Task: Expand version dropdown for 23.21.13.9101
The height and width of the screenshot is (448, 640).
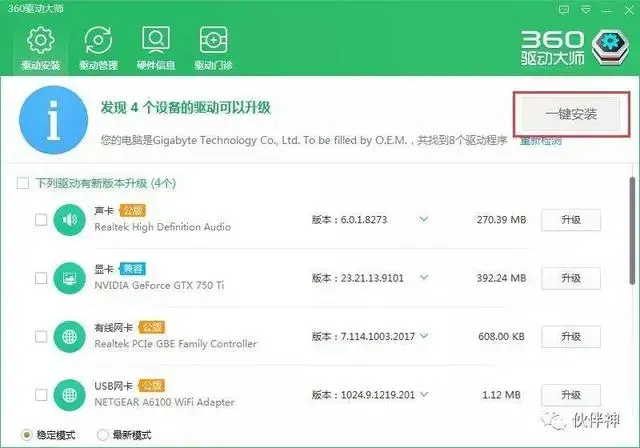Action: 424,278
